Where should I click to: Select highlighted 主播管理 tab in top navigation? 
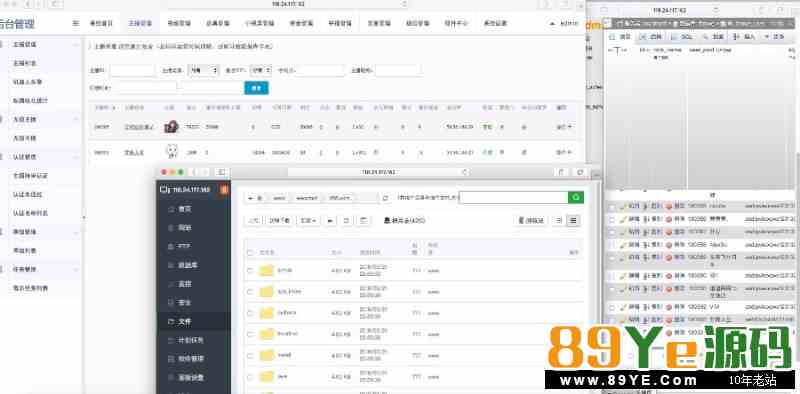[x=140, y=23]
